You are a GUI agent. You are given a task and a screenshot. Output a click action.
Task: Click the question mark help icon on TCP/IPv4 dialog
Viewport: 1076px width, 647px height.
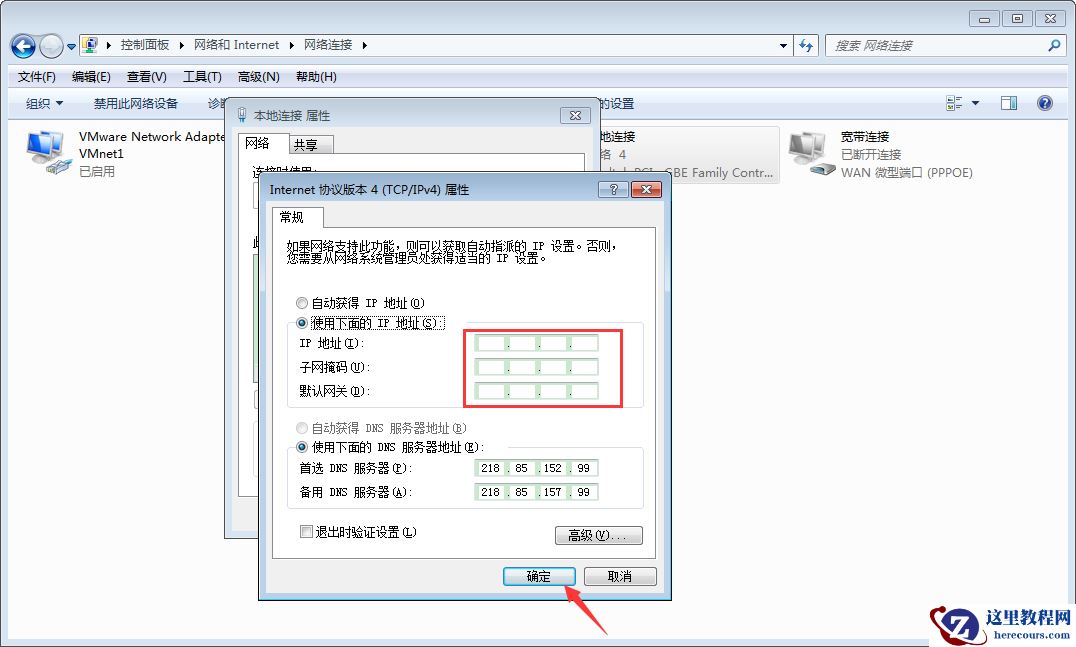click(613, 189)
